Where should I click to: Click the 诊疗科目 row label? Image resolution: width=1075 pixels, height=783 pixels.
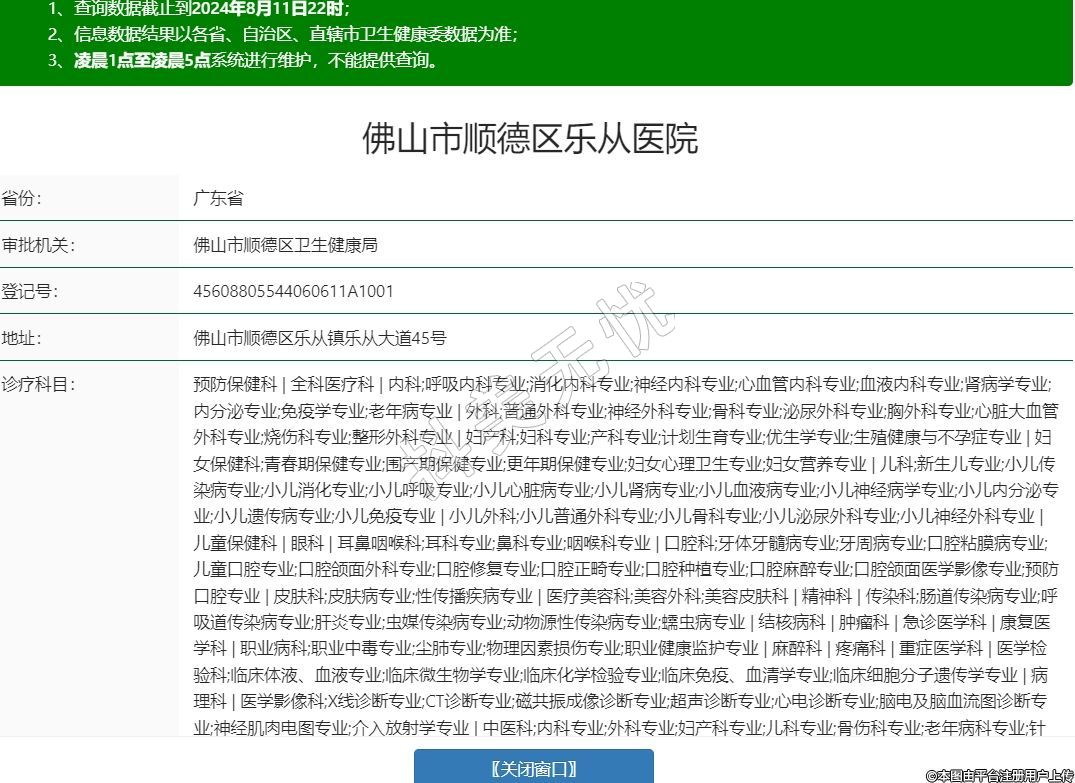[38, 384]
